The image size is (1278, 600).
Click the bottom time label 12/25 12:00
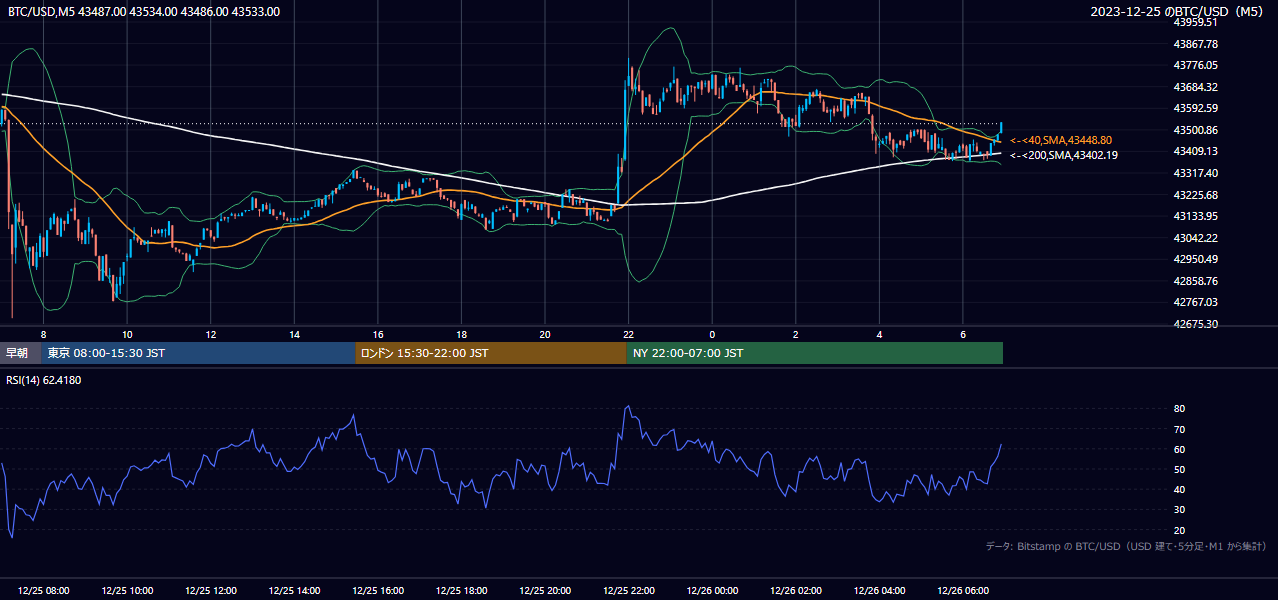pyautogui.click(x=211, y=591)
